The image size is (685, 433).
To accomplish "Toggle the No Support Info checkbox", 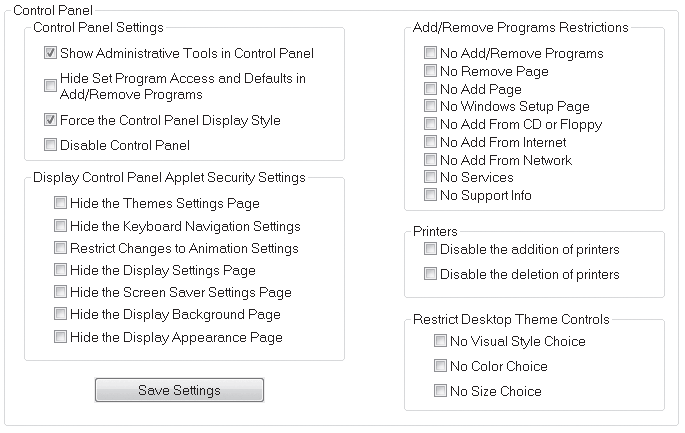I will click(x=430, y=195).
